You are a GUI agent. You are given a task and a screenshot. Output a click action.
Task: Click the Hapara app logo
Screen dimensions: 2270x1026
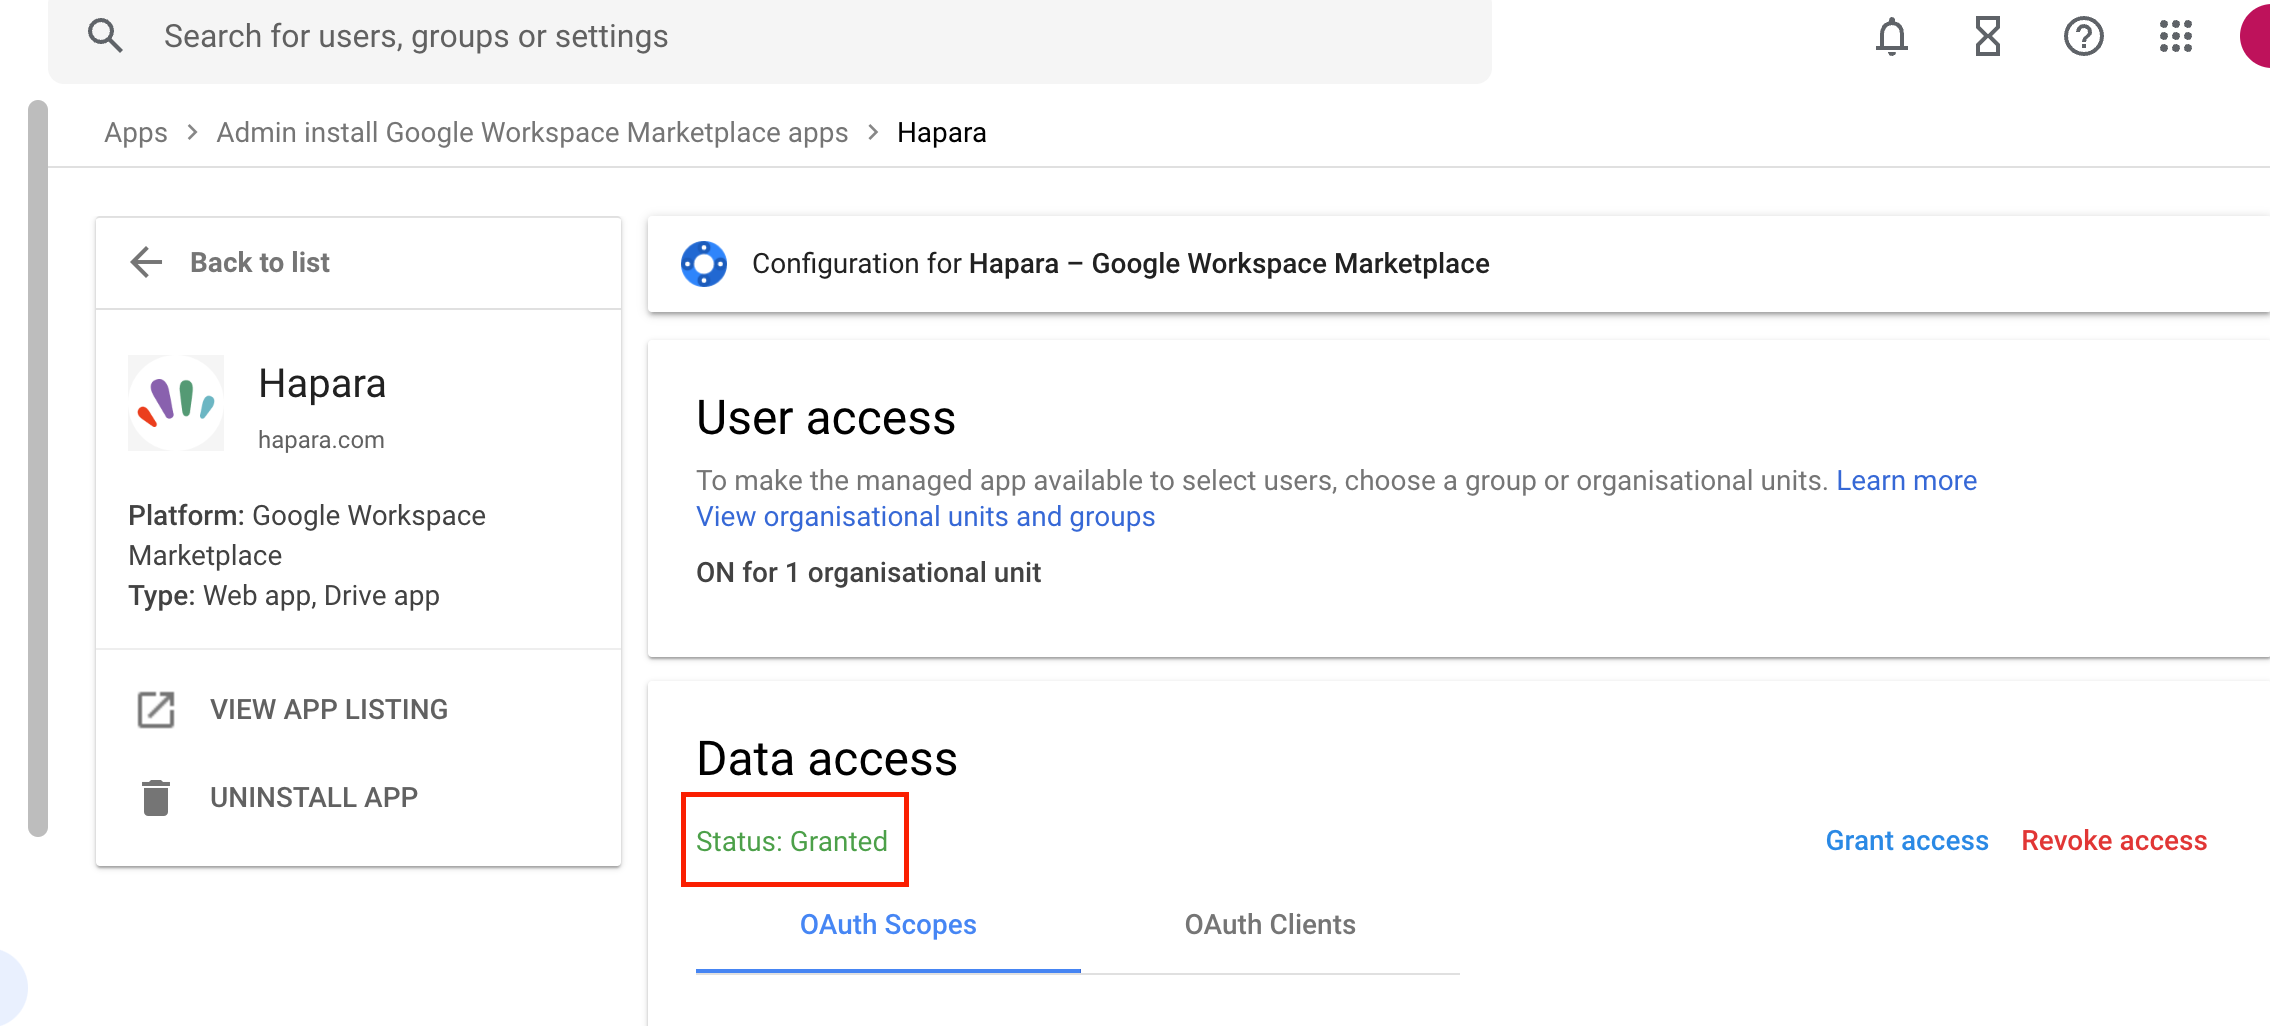[x=176, y=403]
